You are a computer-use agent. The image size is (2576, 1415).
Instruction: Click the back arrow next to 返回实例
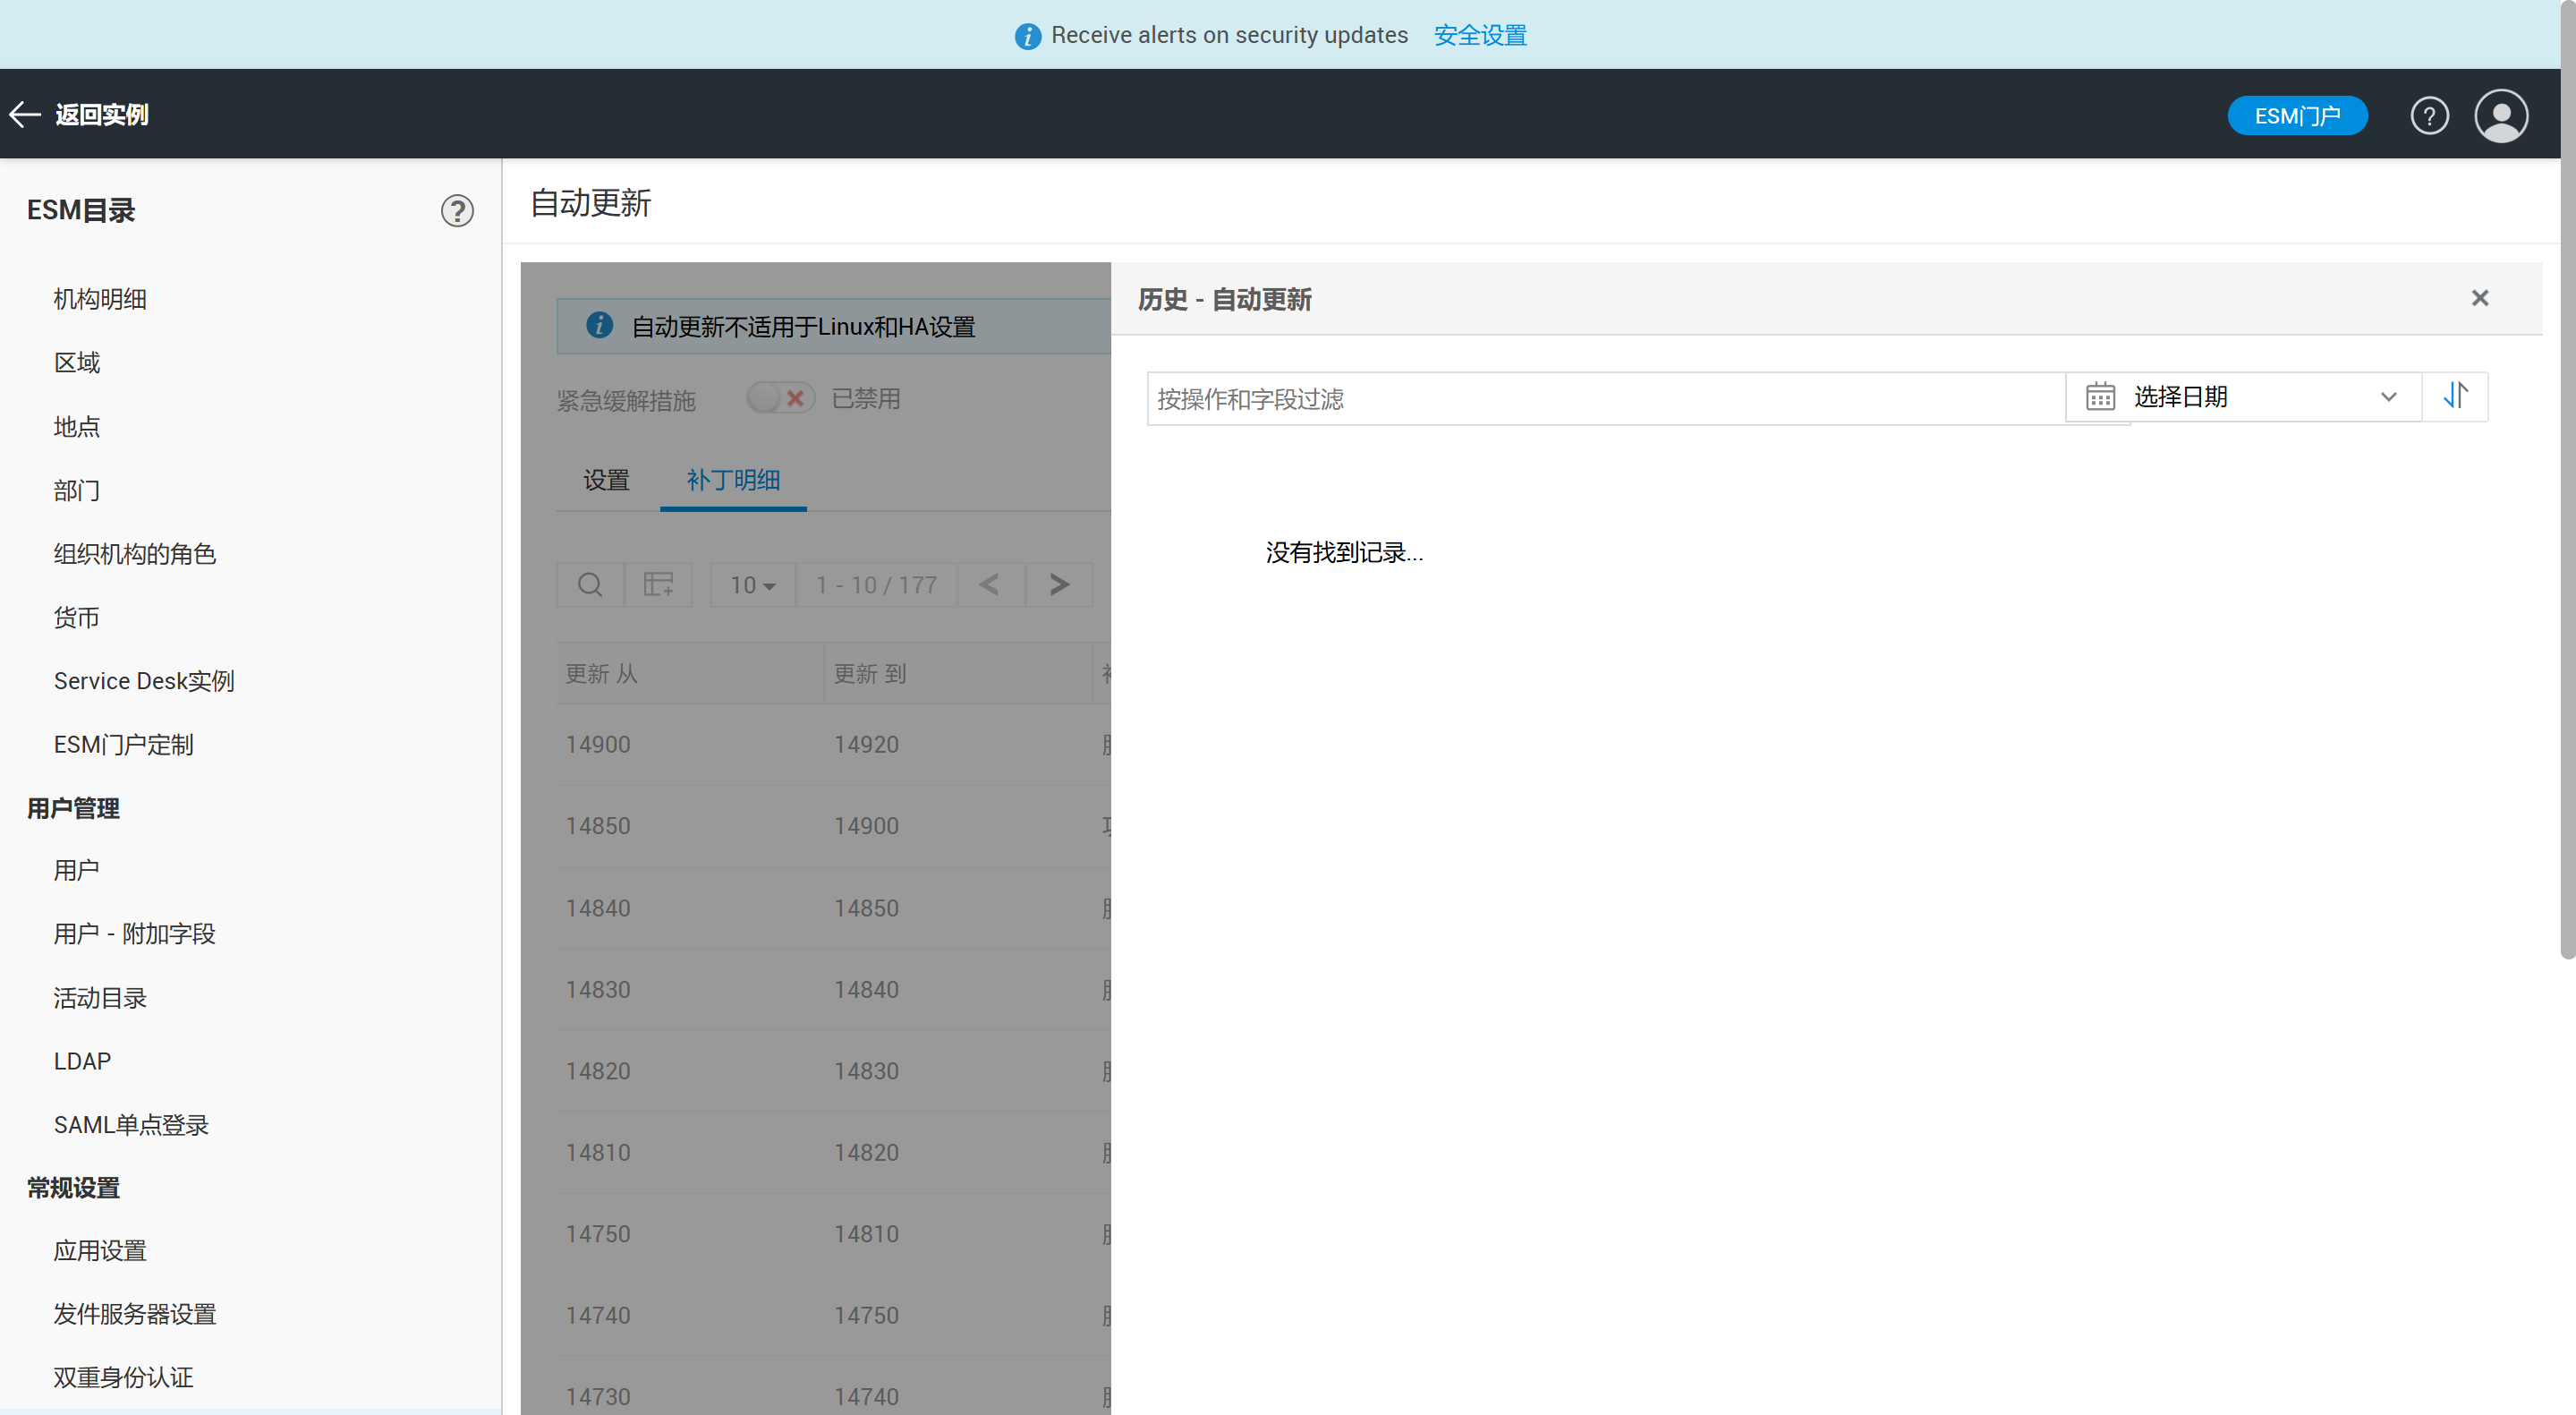click(x=25, y=114)
